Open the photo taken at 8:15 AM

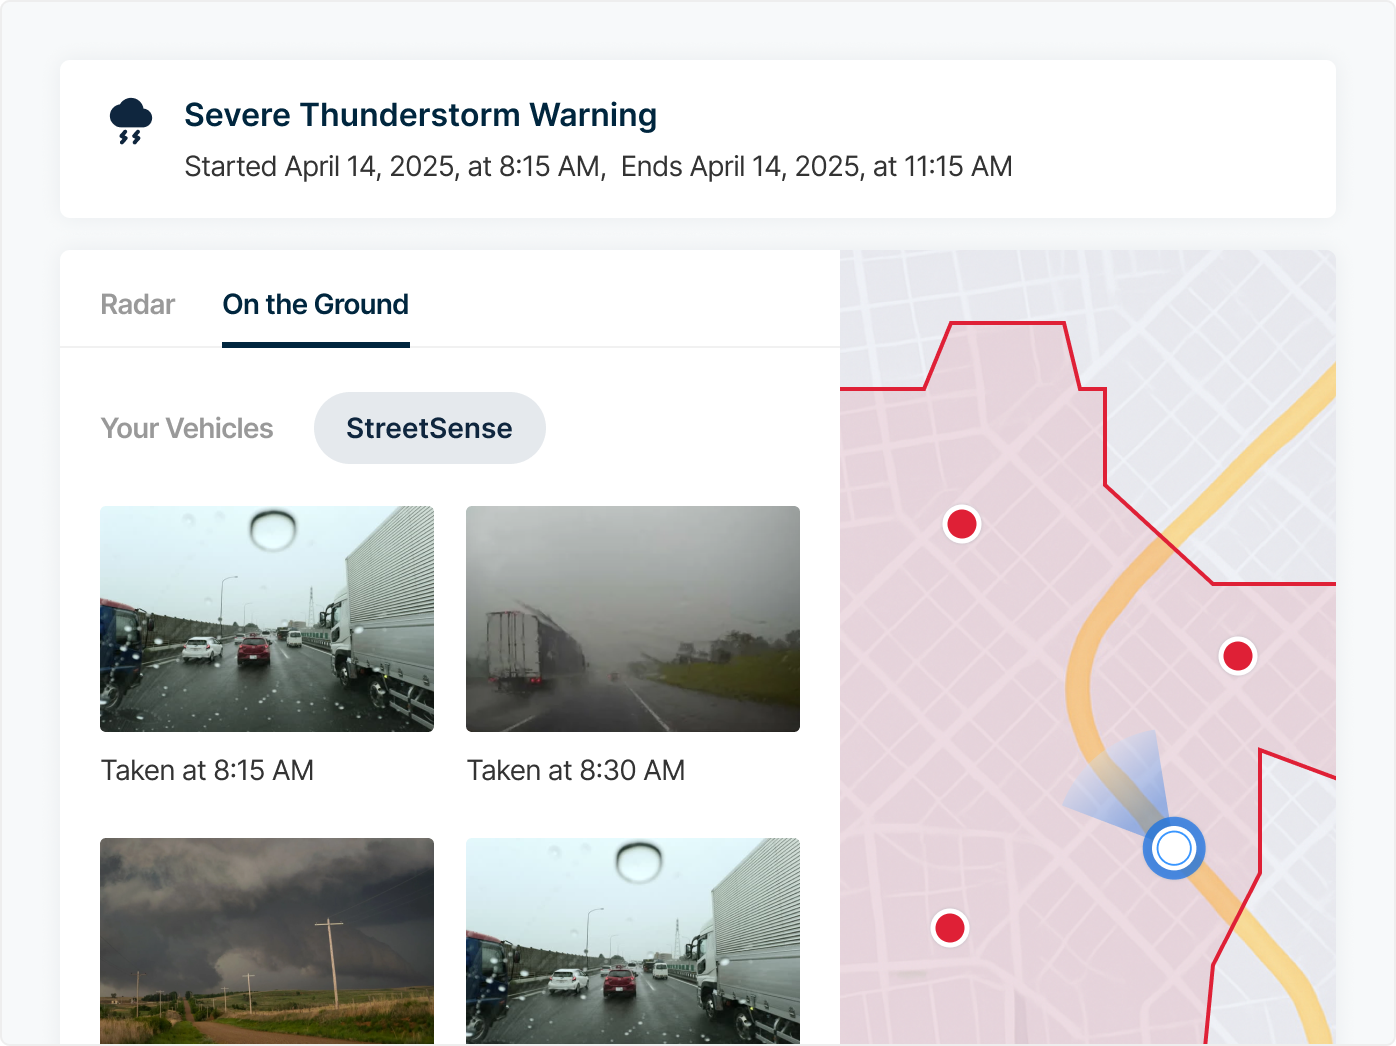[x=266, y=618]
